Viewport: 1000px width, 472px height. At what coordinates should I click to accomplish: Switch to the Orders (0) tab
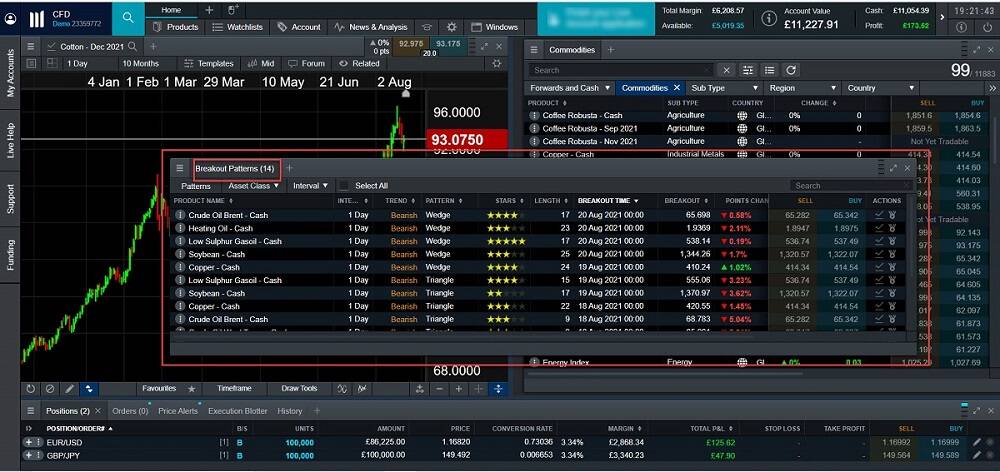130,411
